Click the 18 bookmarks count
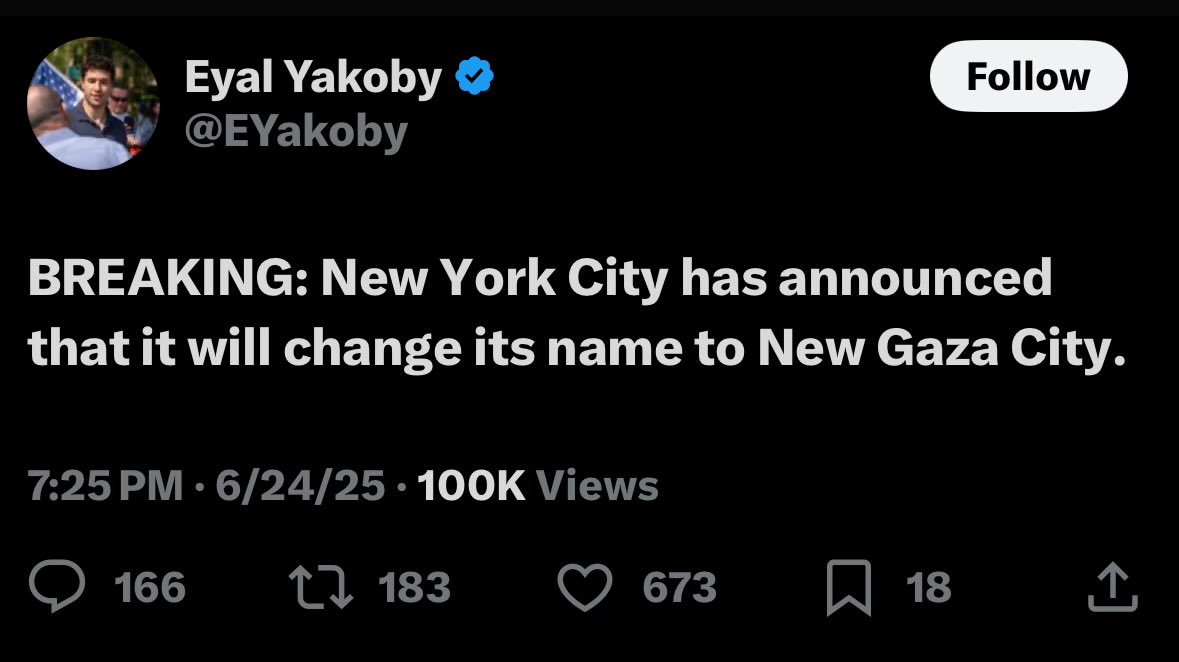The width and height of the screenshot is (1179, 662). [x=929, y=588]
